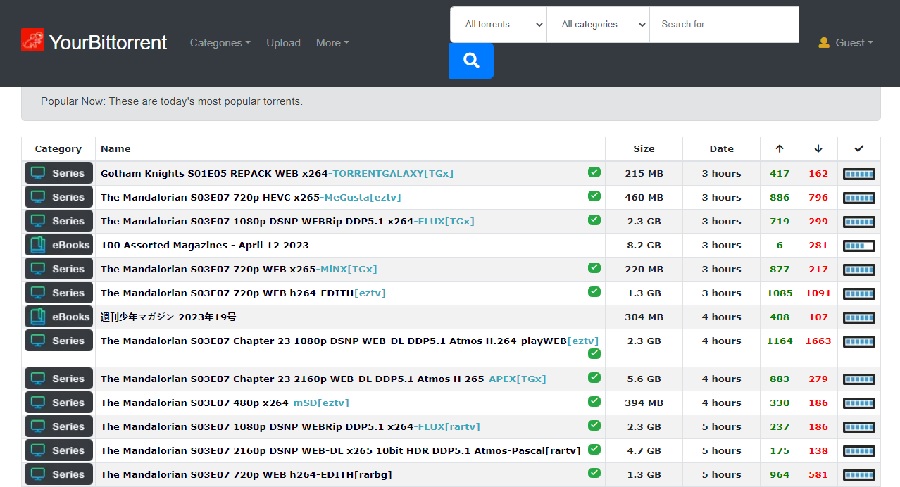Expand the Categories menu in navbar

(220, 42)
